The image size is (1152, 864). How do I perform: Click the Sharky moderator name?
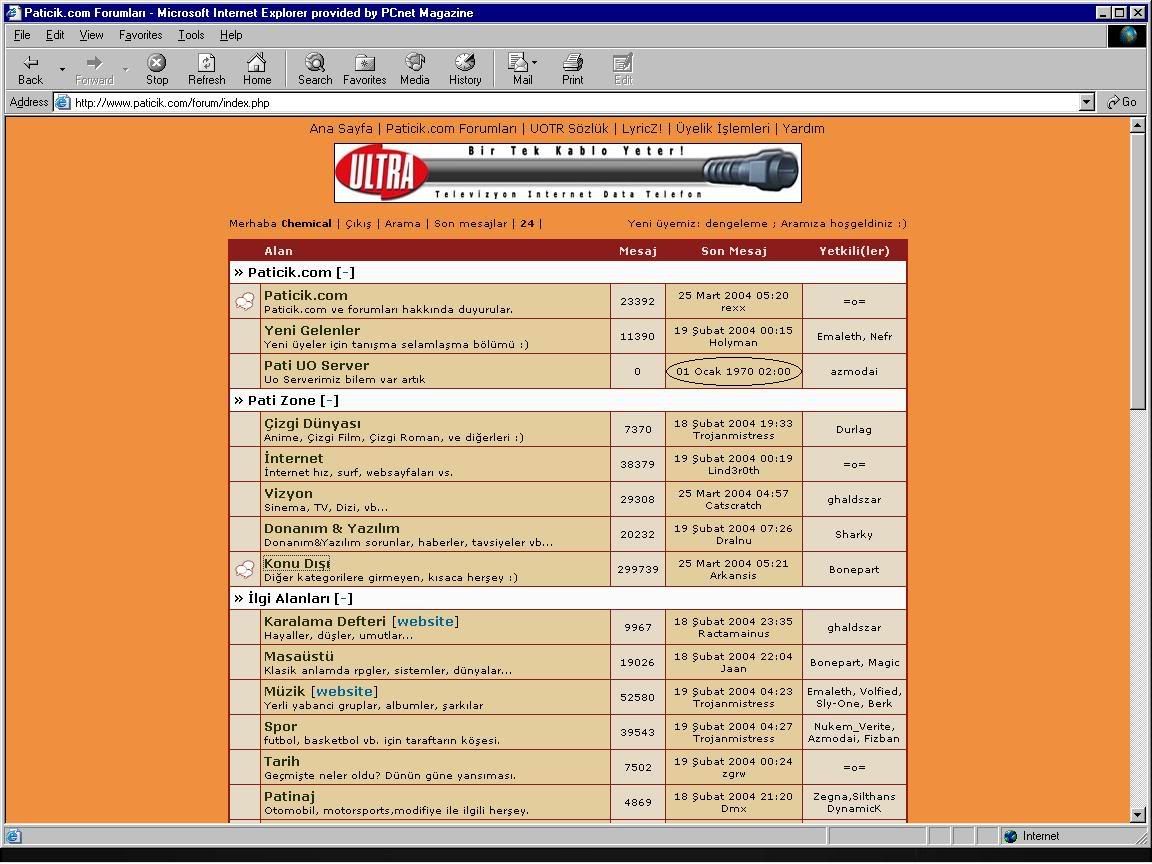coord(854,534)
